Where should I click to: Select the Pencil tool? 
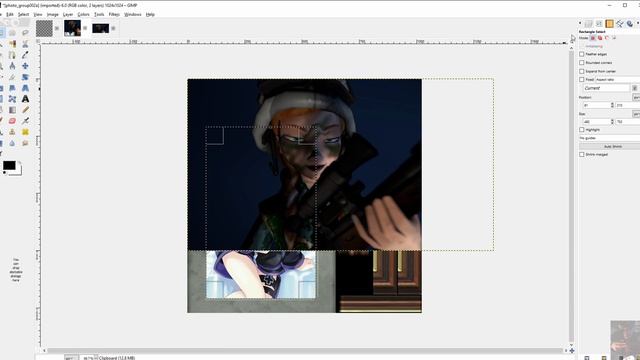coord(25,110)
